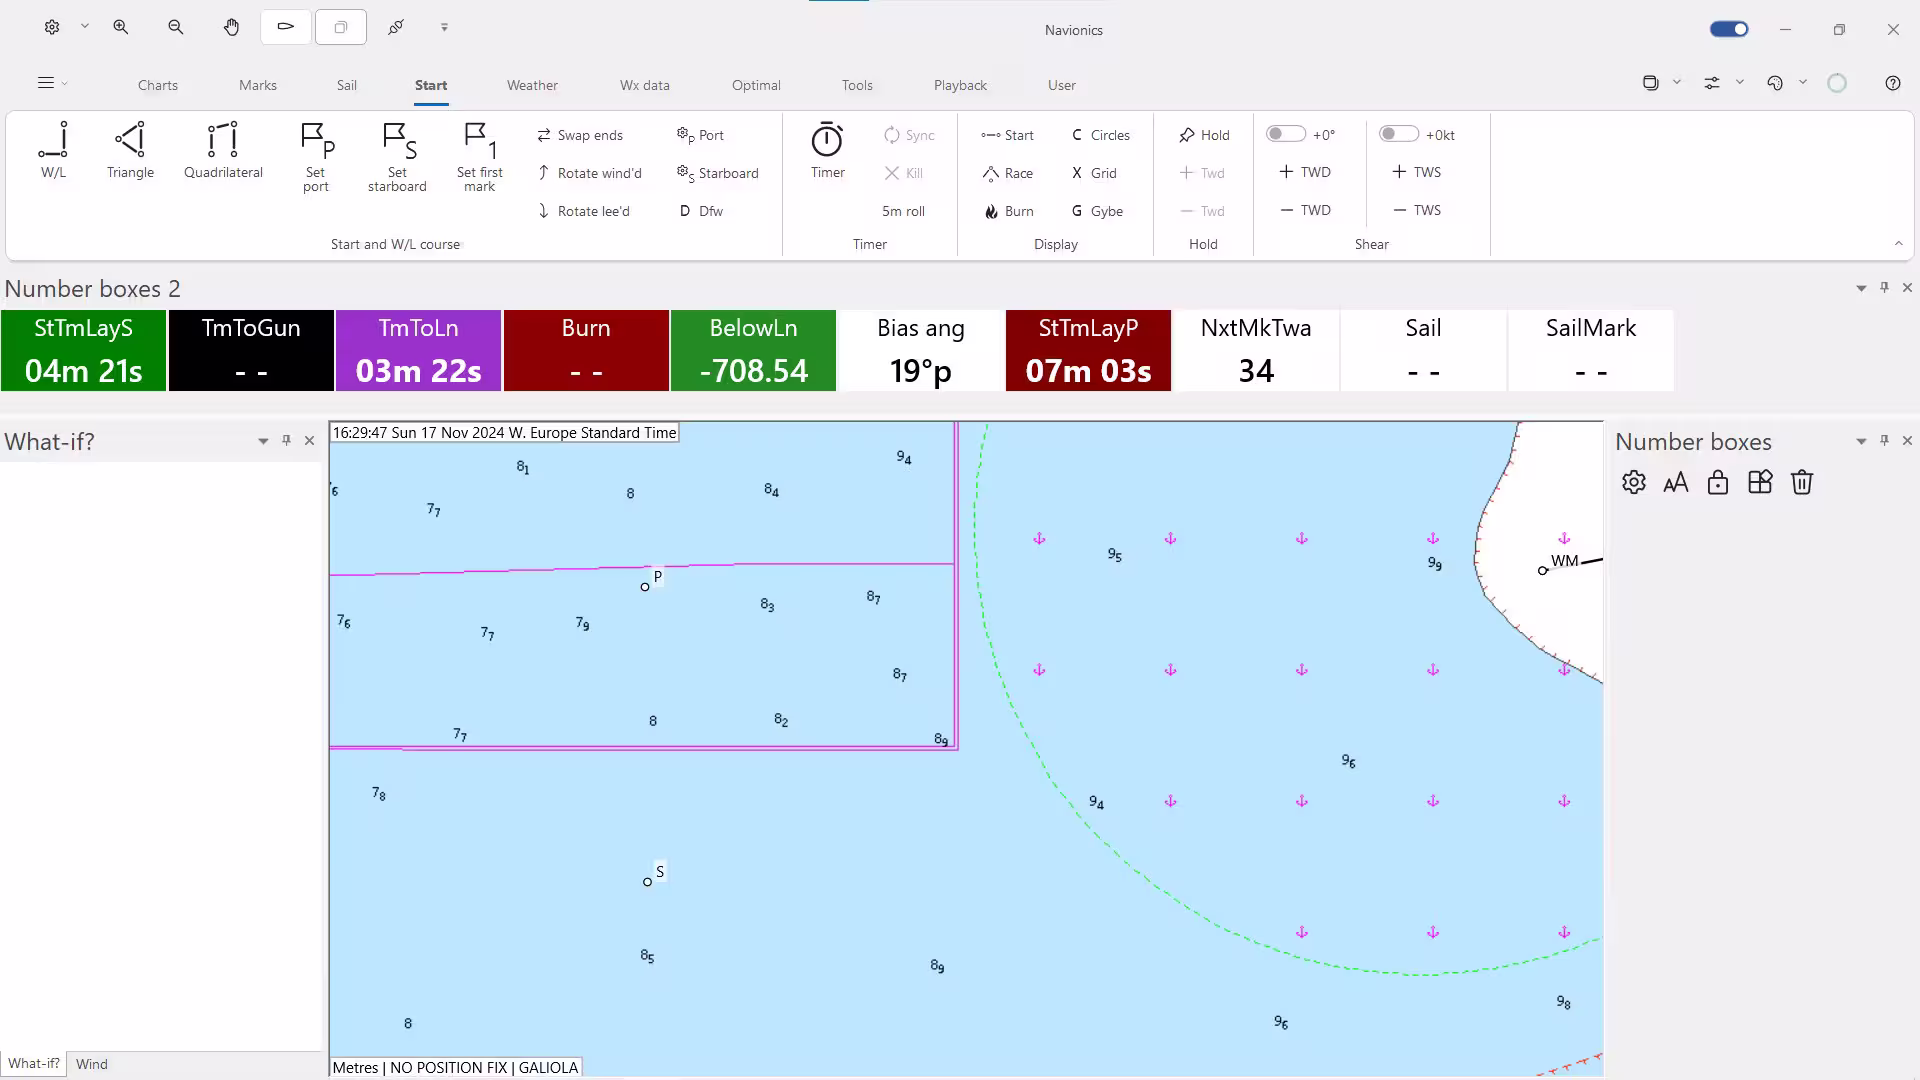
Task: Switch to the Weather tab
Action: (x=532, y=85)
